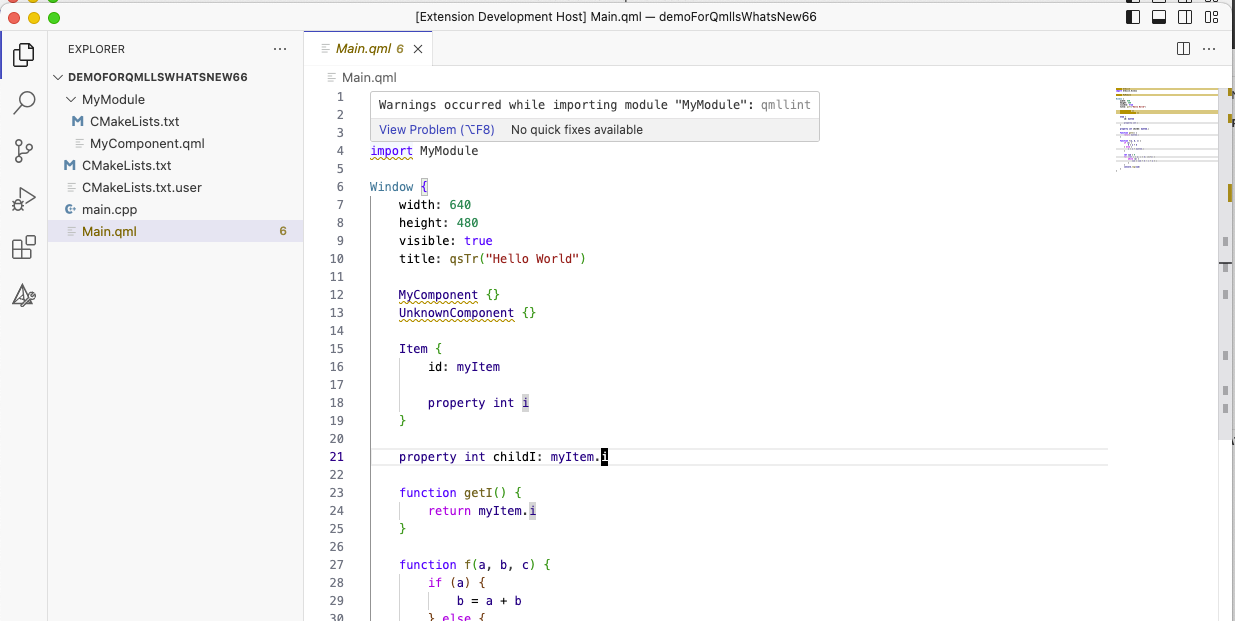The height and width of the screenshot is (621, 1235).
Task: Open Explorer Views and More Actions menu
Action: [x=280, y=49]
